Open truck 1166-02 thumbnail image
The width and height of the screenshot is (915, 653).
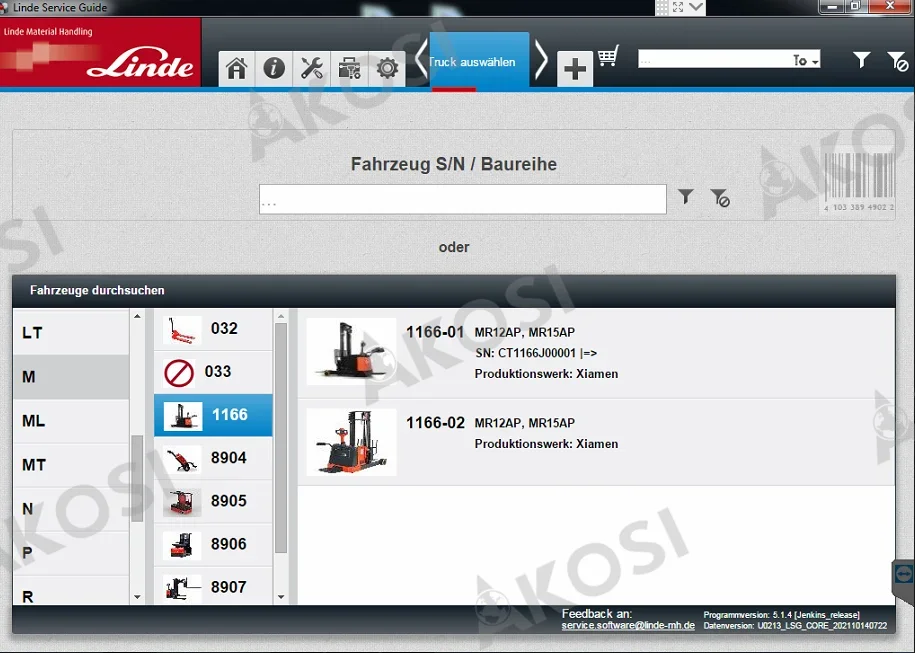(x=351, y=442)
